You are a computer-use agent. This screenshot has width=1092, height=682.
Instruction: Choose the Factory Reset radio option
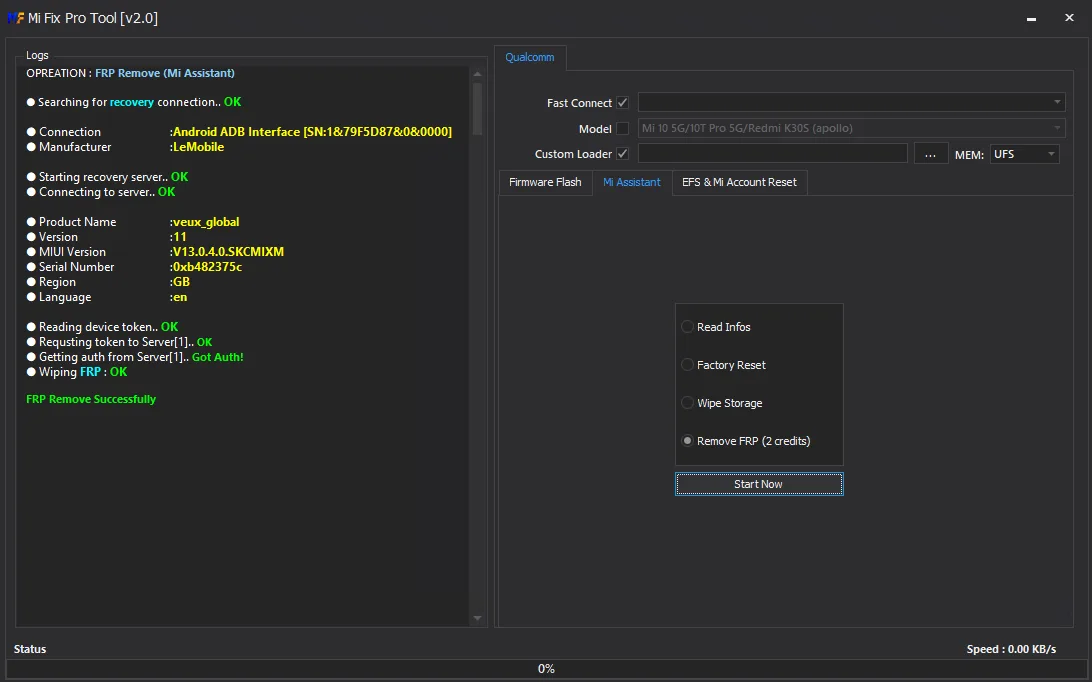[x=687, y=365]
